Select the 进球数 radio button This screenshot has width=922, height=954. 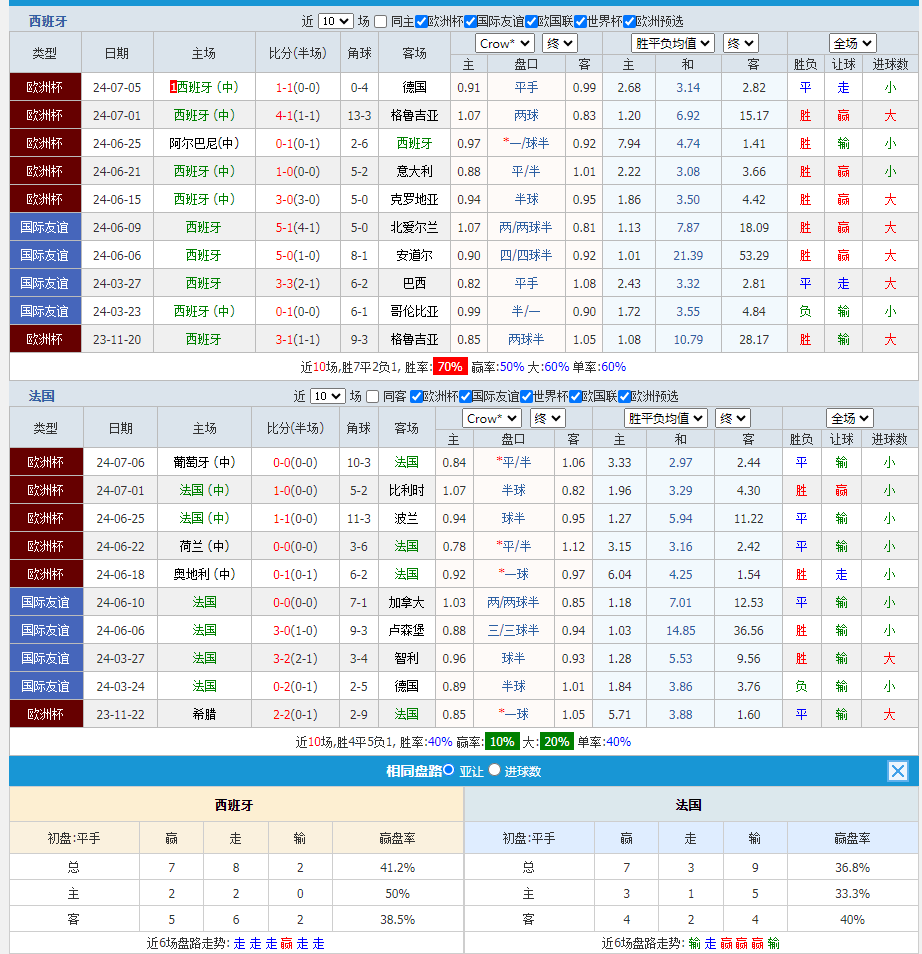click(494, 770)
